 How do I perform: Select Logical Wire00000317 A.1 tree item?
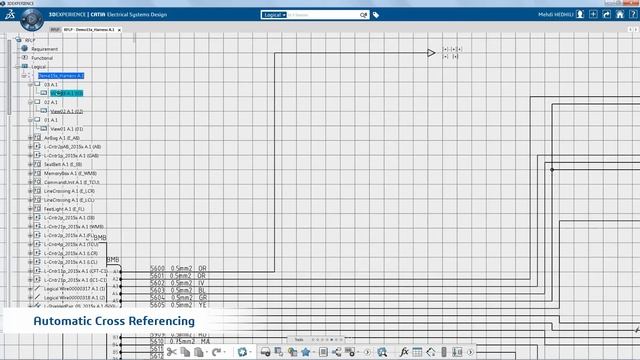click(x=74, y=289)
